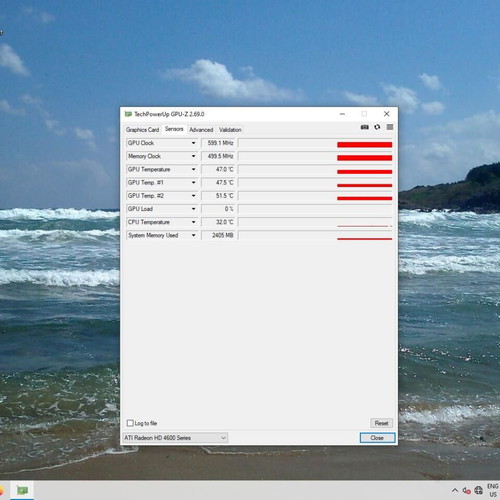Click the Reset button
Screen dimensions: 500x500
[x=381, y=423]
